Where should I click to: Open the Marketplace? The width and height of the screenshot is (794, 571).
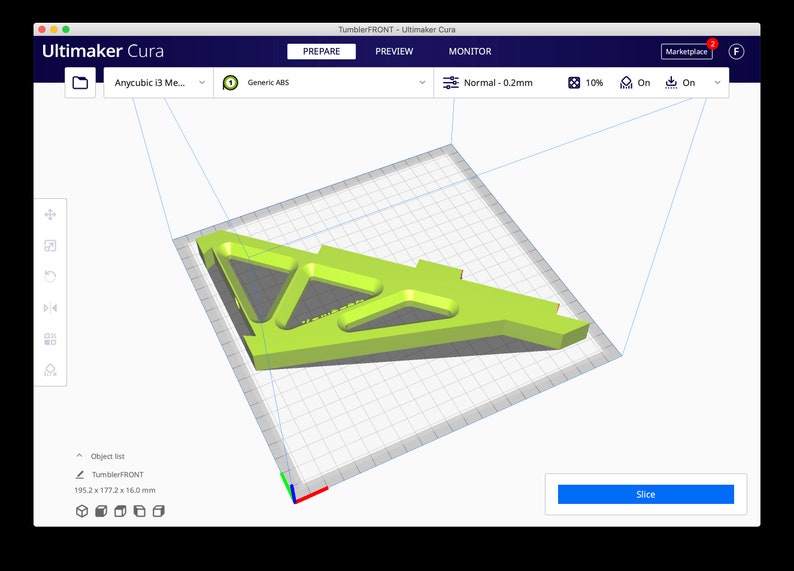(686, 52)
